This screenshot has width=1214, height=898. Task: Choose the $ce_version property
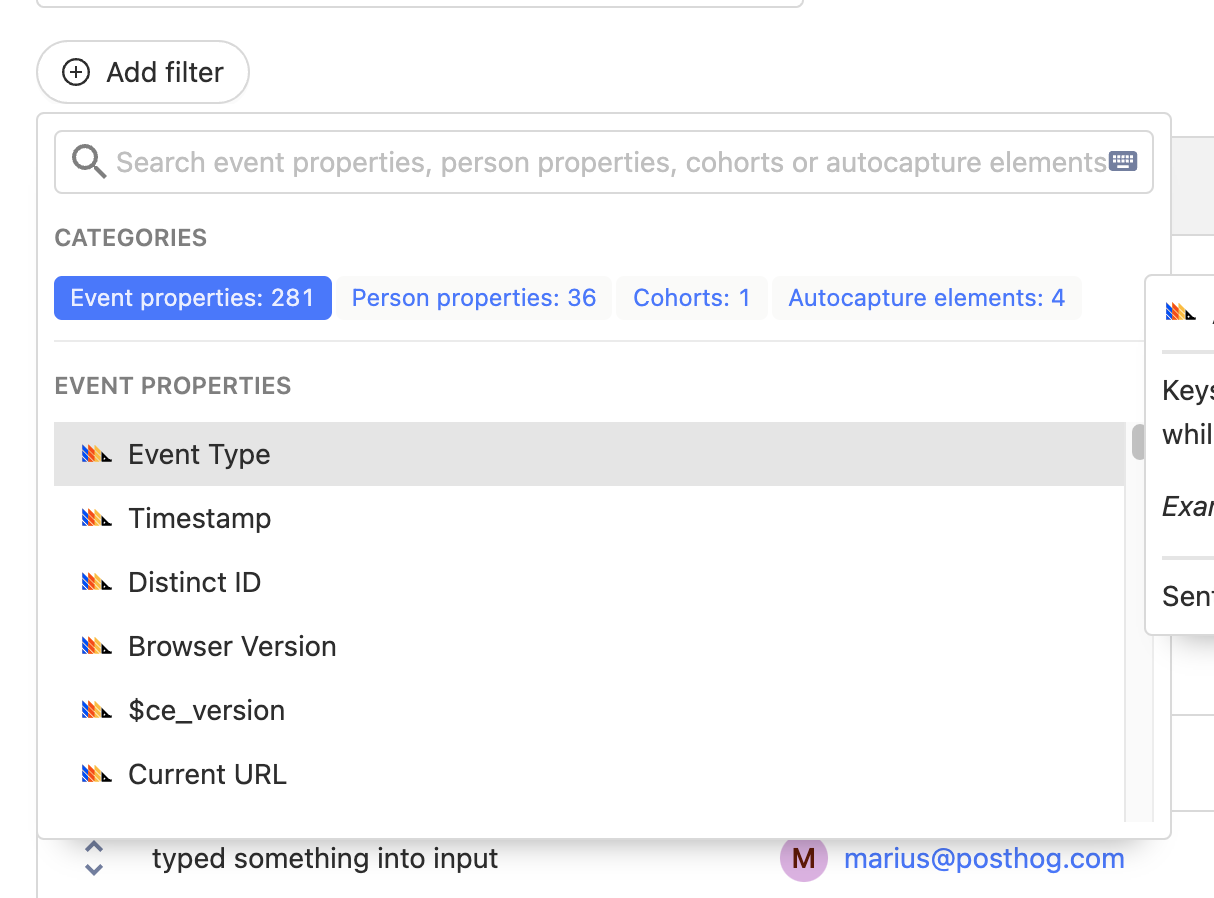click(206, 710)
